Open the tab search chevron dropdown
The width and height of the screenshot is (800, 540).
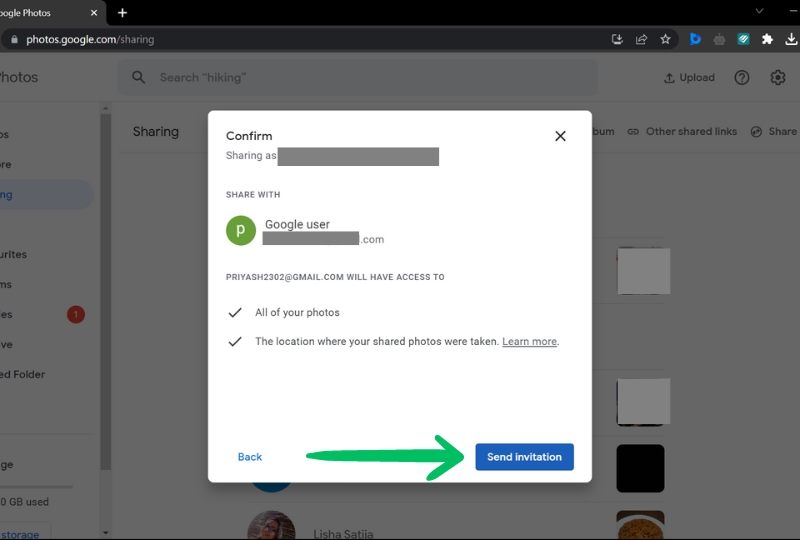pos(759,11)
